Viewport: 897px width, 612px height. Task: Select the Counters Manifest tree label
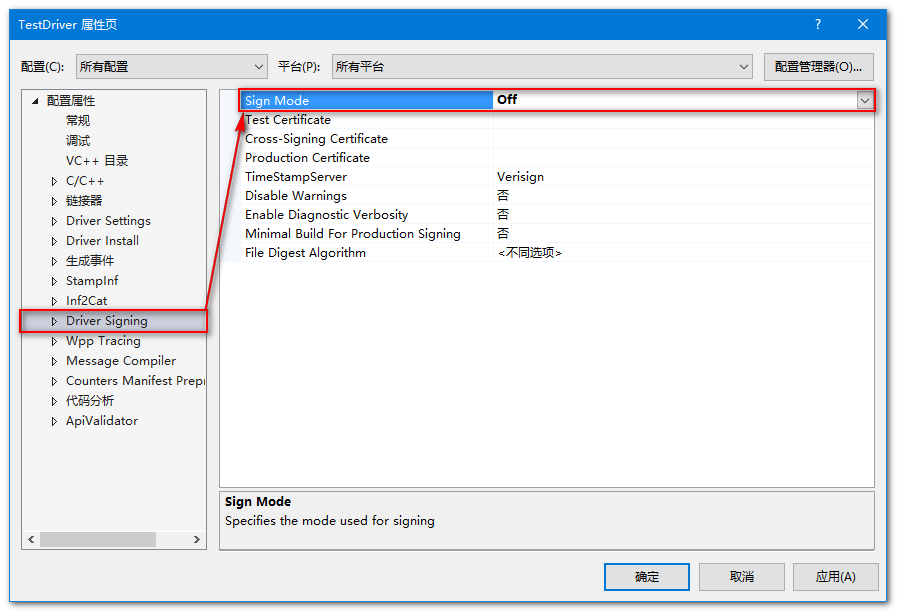135,381
